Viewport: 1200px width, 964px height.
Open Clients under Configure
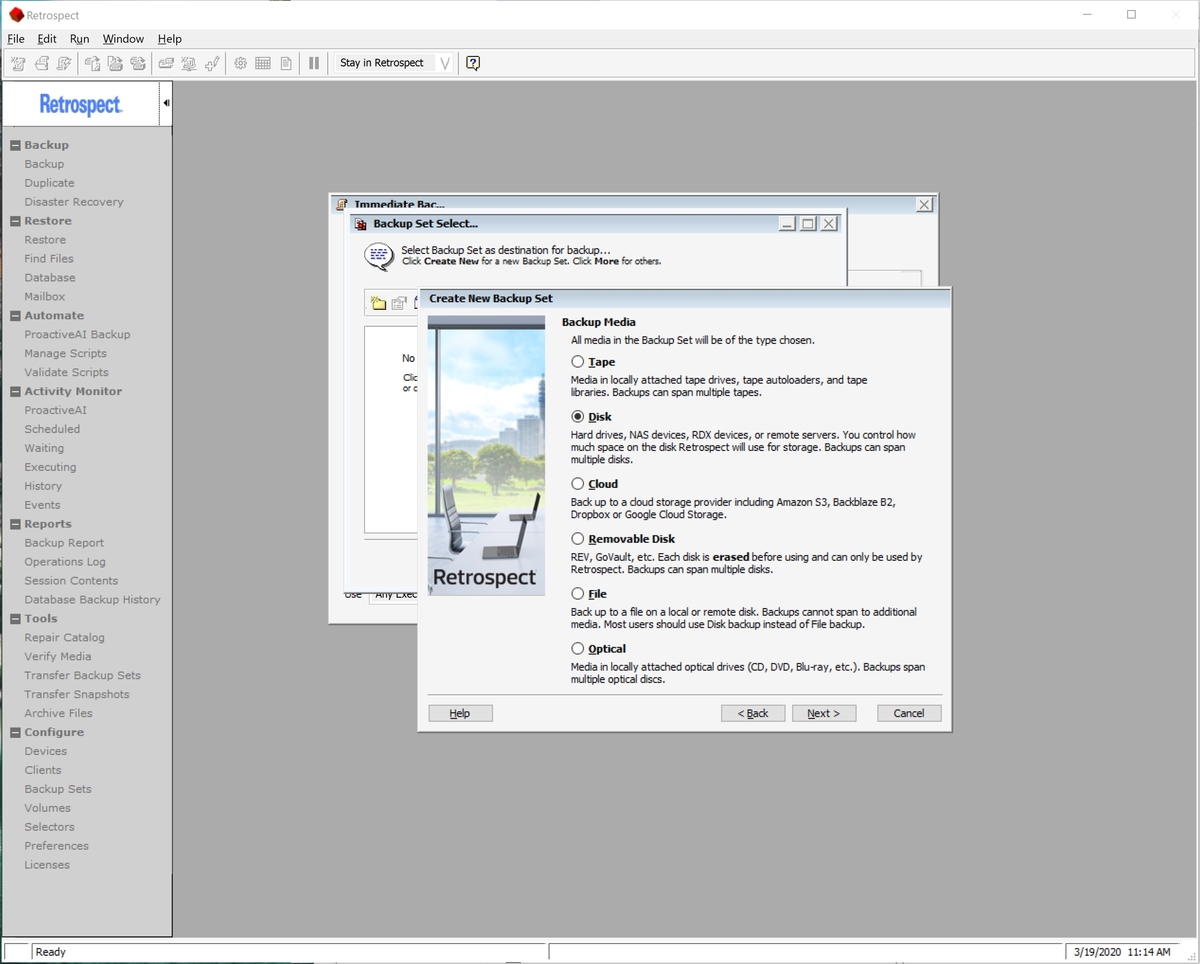pos(43,771)
